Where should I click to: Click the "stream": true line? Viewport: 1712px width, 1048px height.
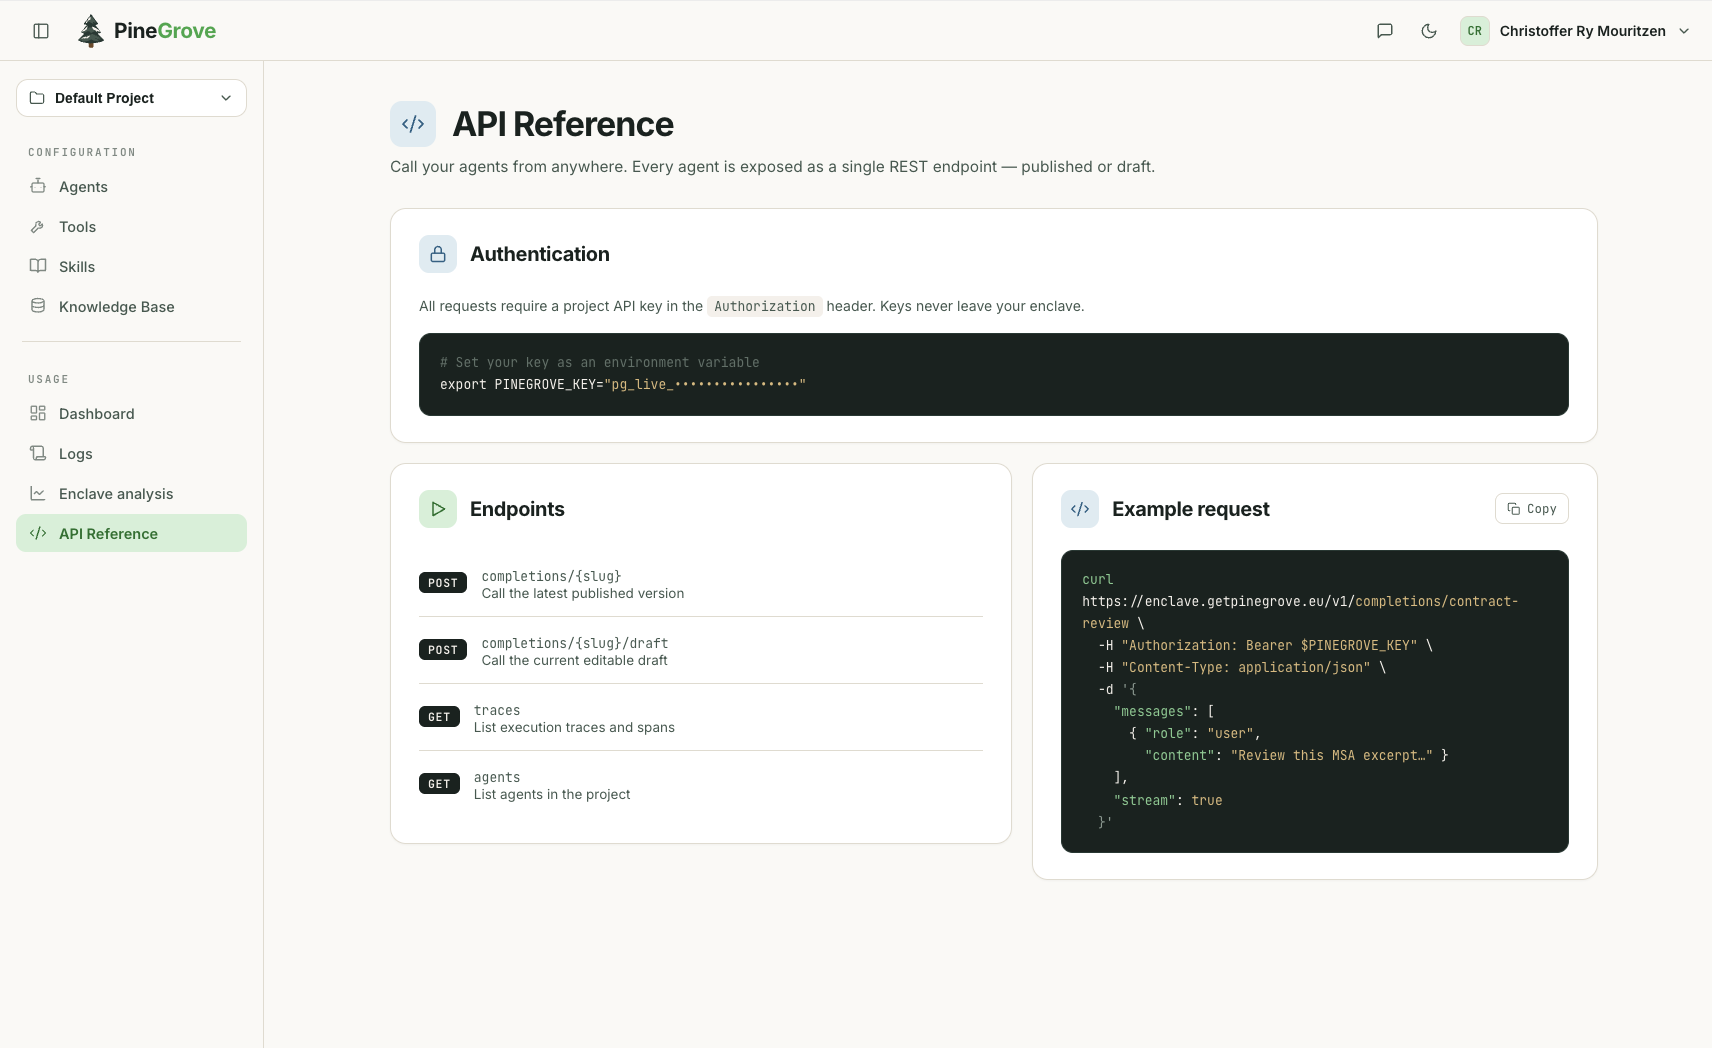click(x=1168, y=800)
